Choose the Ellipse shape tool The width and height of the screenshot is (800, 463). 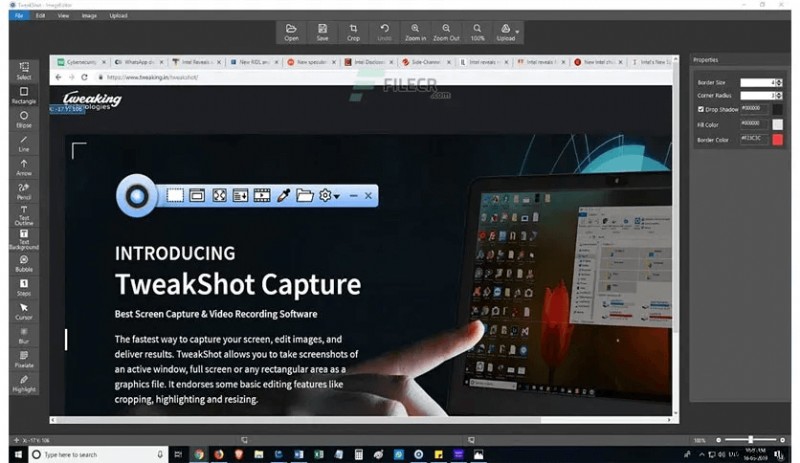point(23,119)
